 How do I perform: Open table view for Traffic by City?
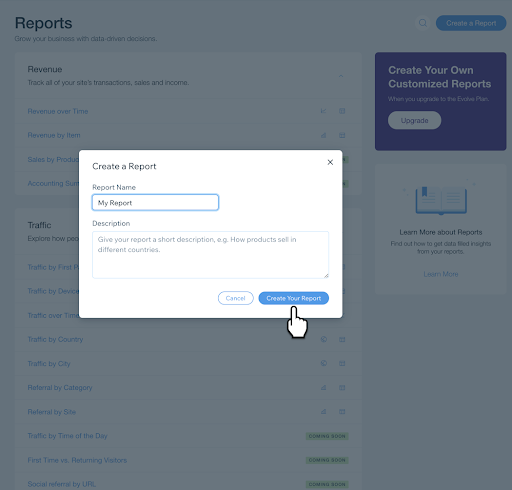[x=342, y=363]
